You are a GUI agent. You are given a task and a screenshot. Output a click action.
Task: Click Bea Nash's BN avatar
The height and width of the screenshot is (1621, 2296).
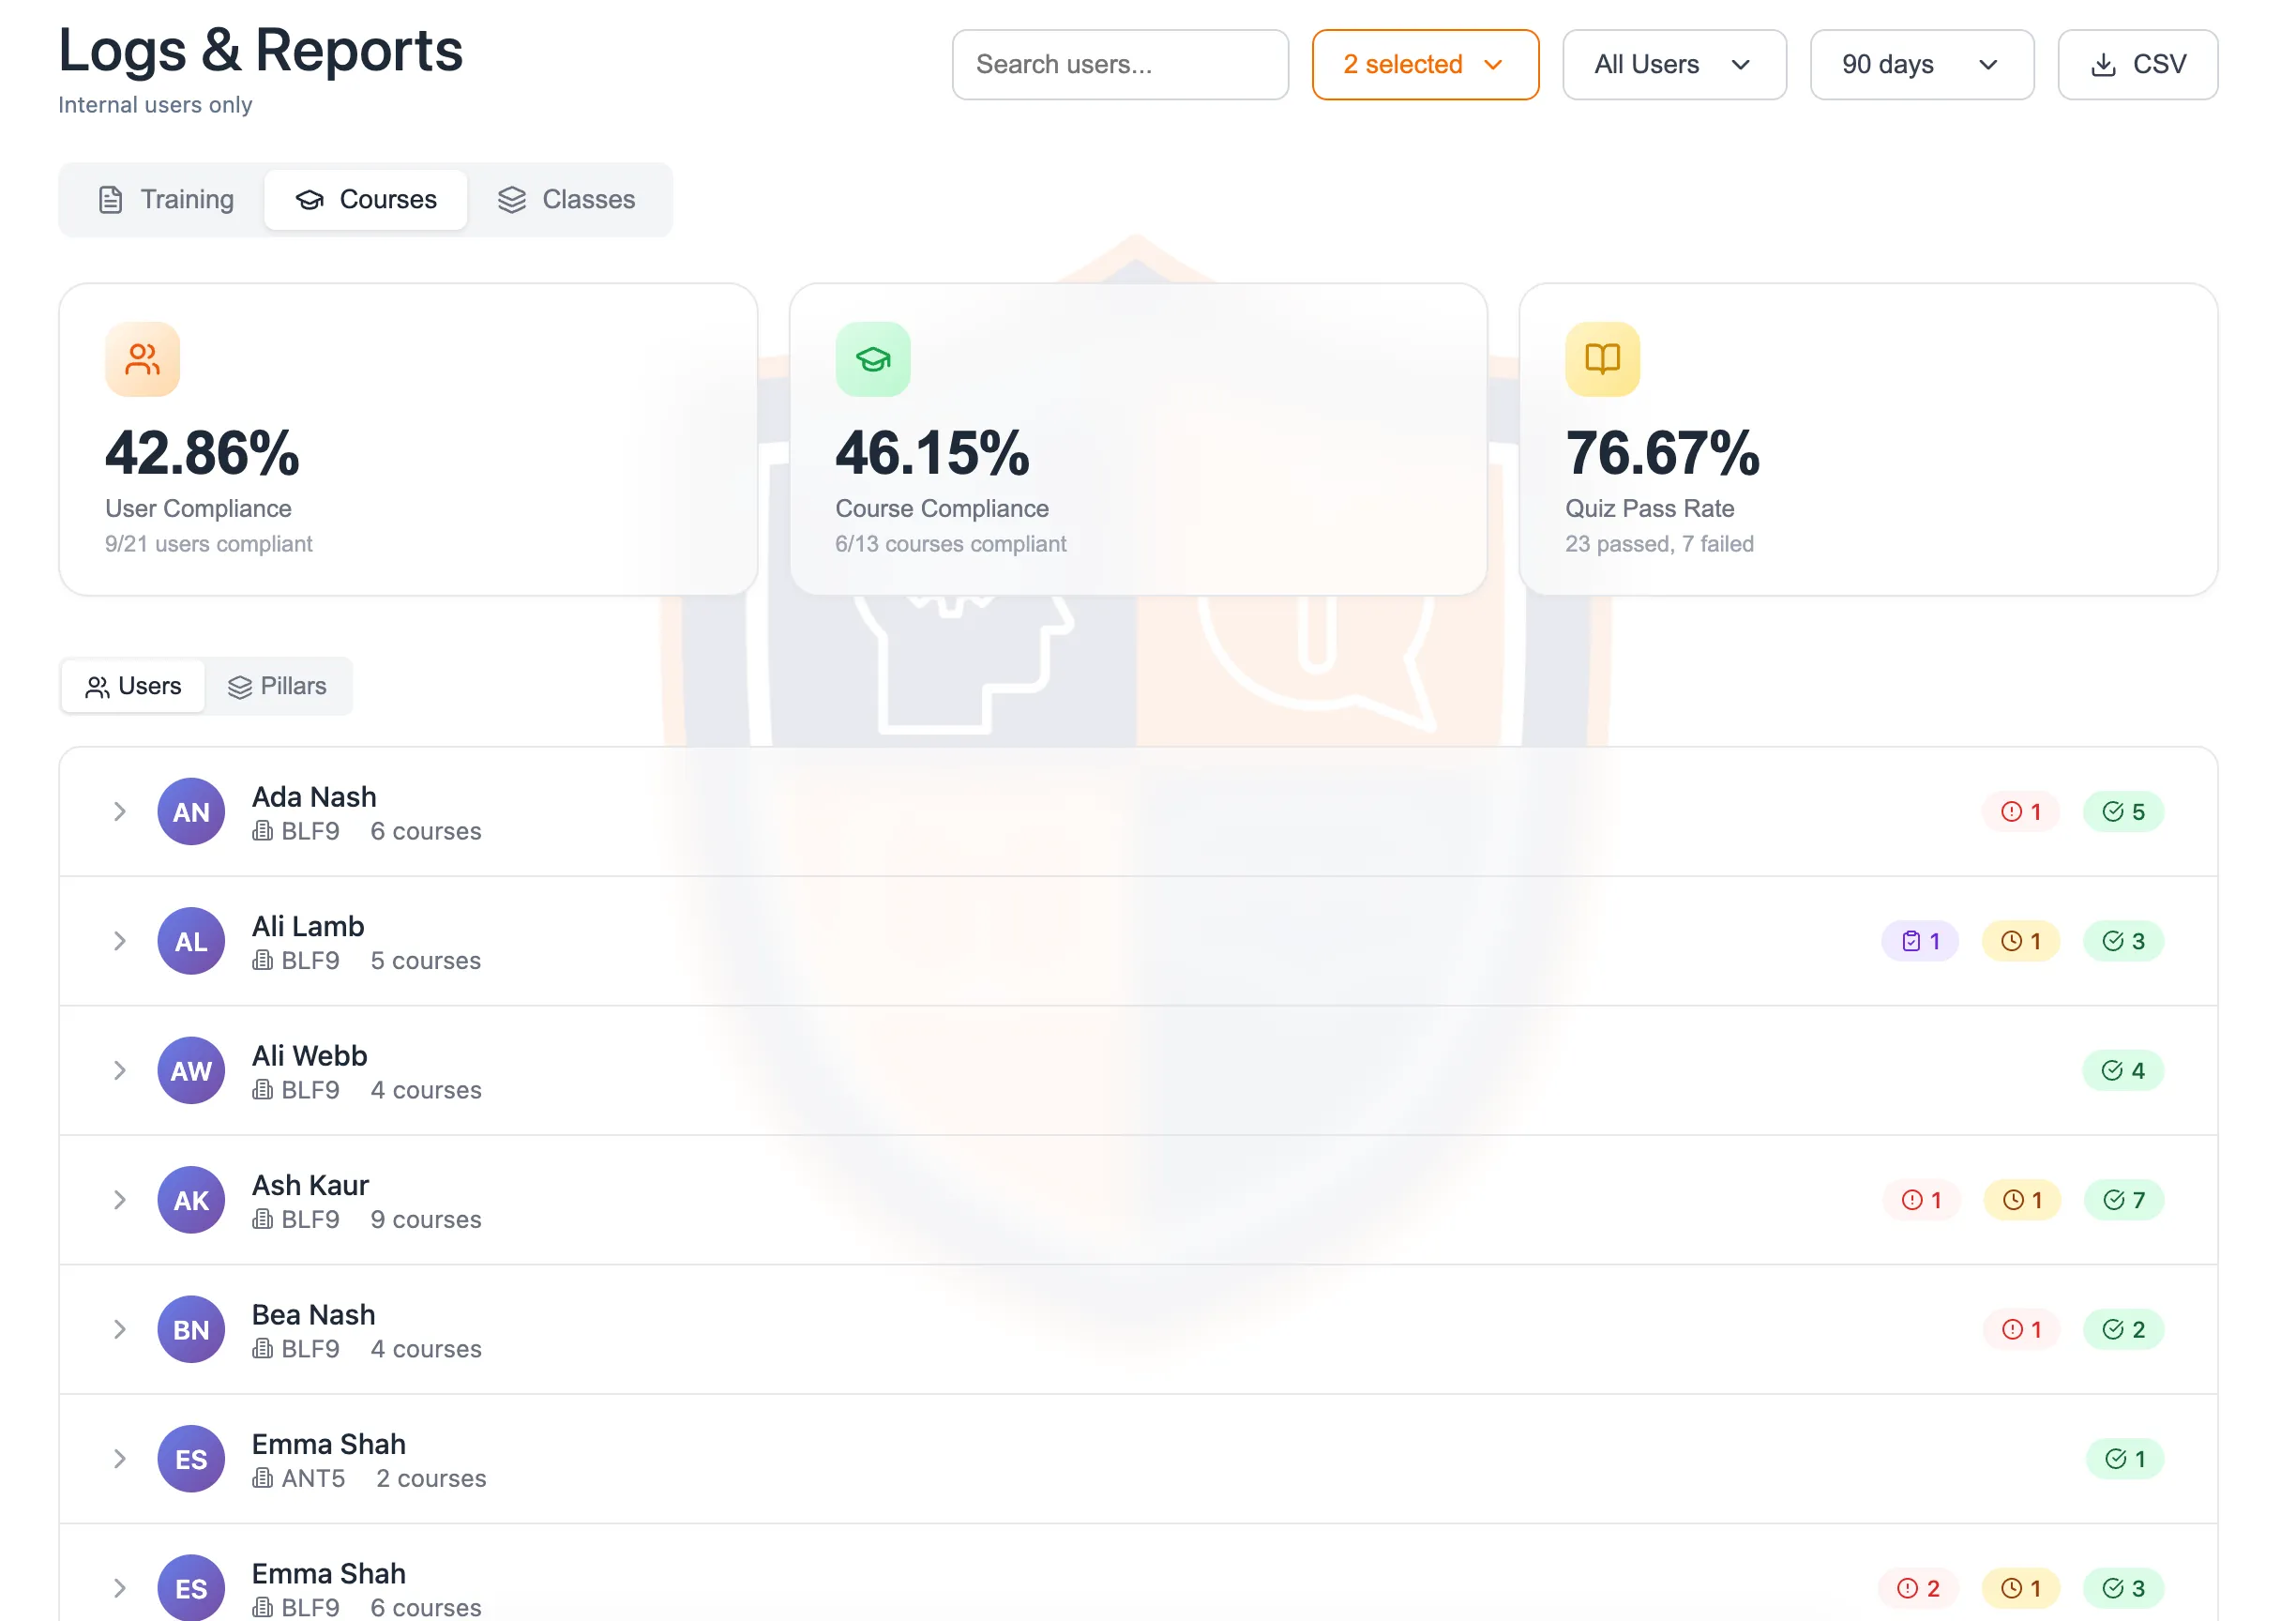click(x=191, y=1330)
